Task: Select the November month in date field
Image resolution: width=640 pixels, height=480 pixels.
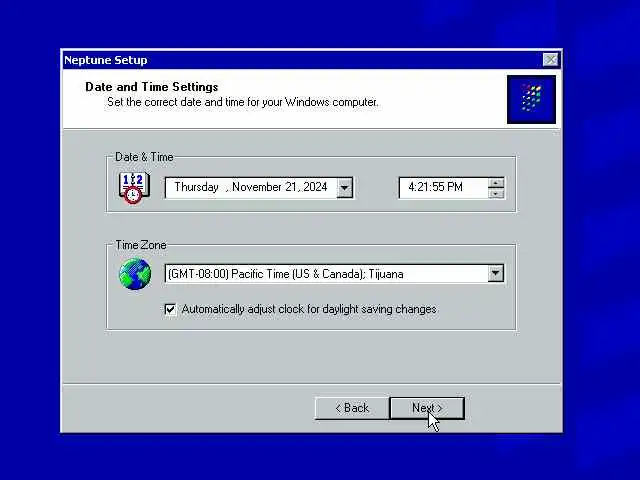Action: click(x=257, y=187)
